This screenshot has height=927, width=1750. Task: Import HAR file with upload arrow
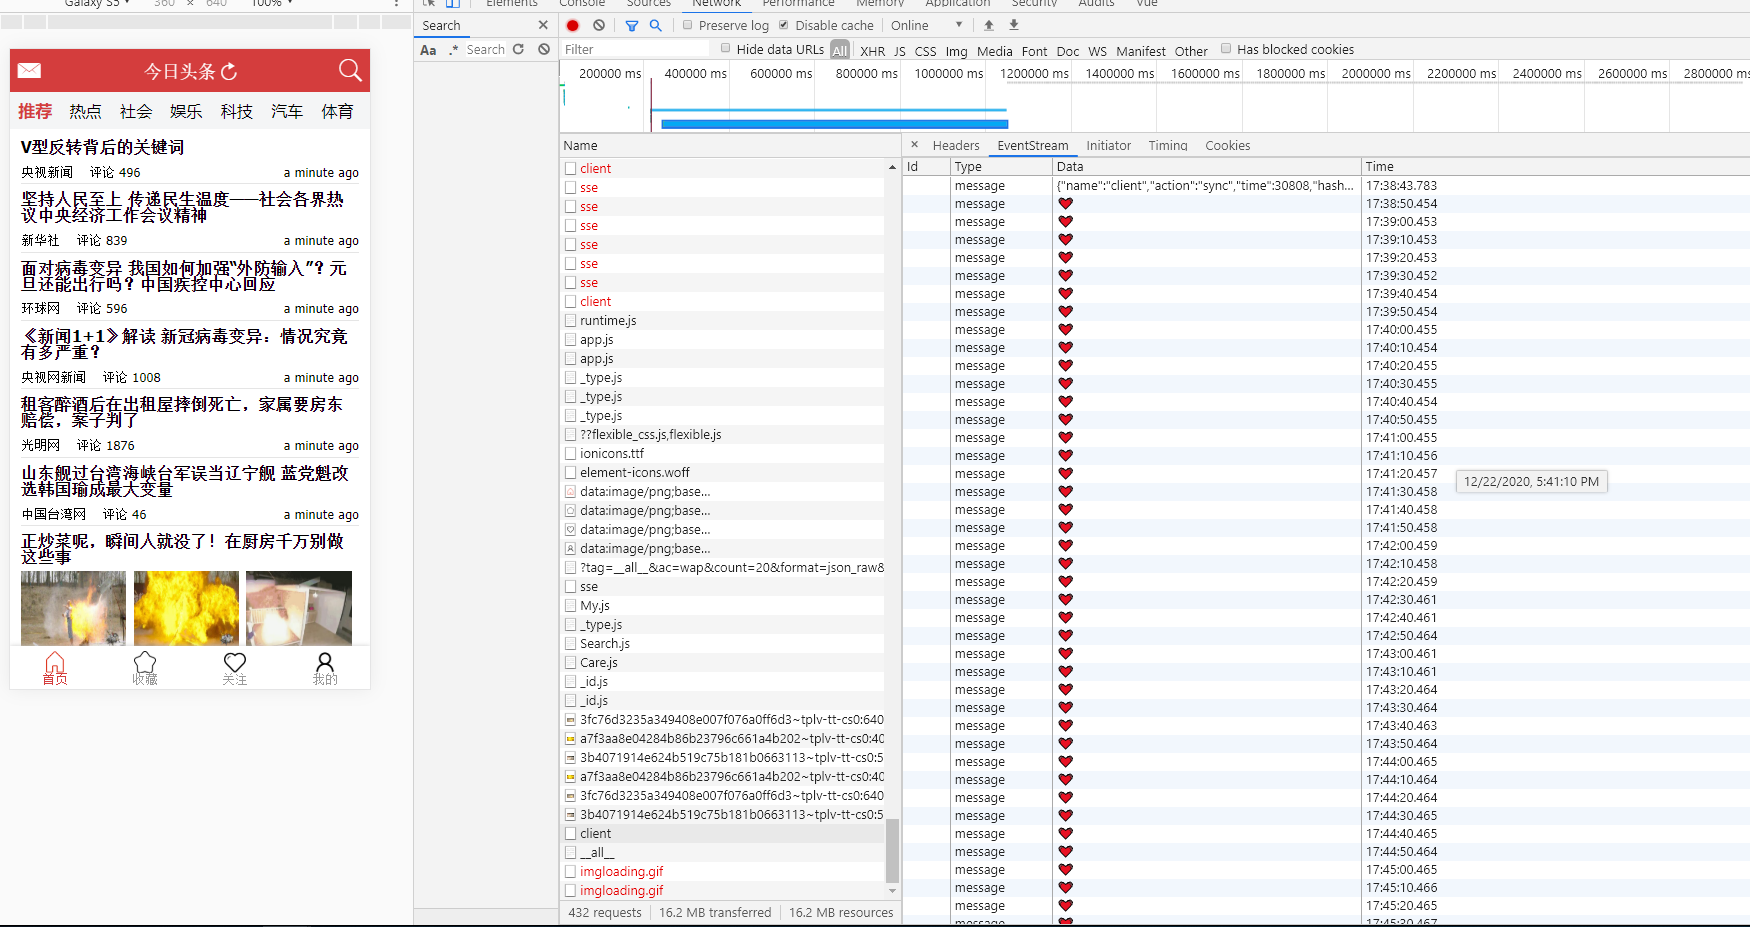point(989,25)
